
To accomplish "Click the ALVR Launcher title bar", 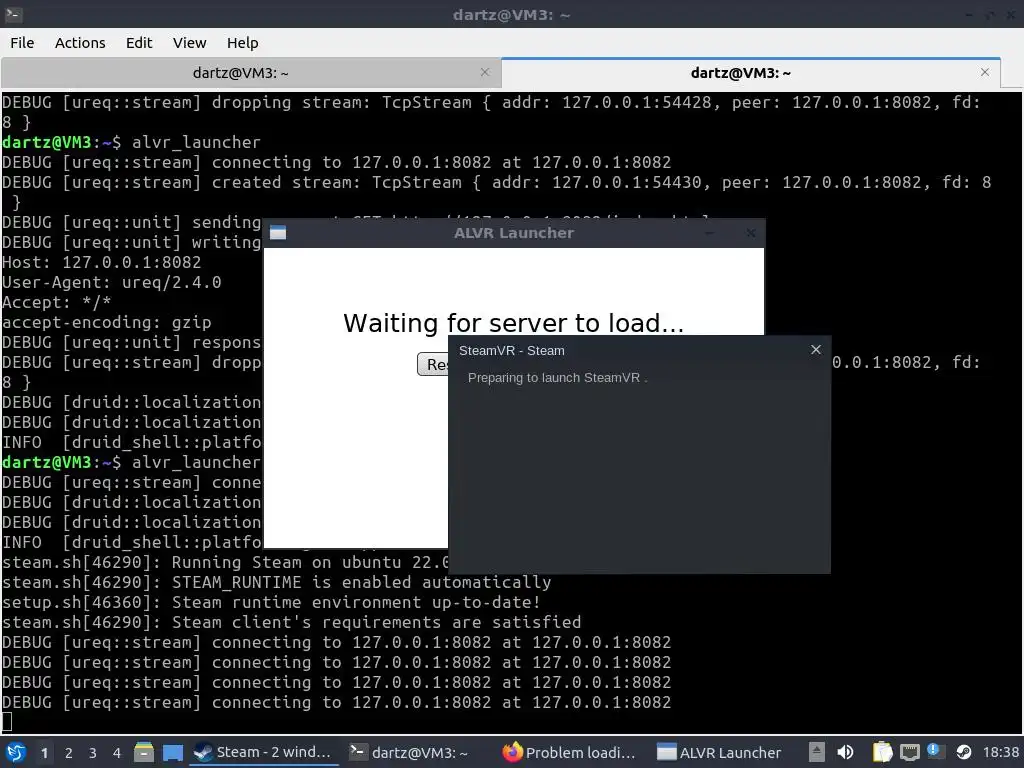I will (514, 232).
